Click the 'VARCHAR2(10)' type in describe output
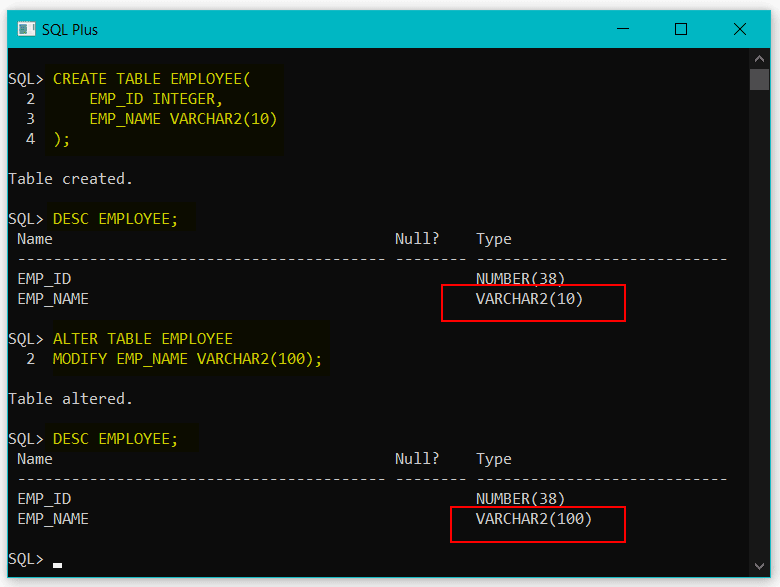Image resolution: width=780 pixels, height=587 pixels. [529, 299]
